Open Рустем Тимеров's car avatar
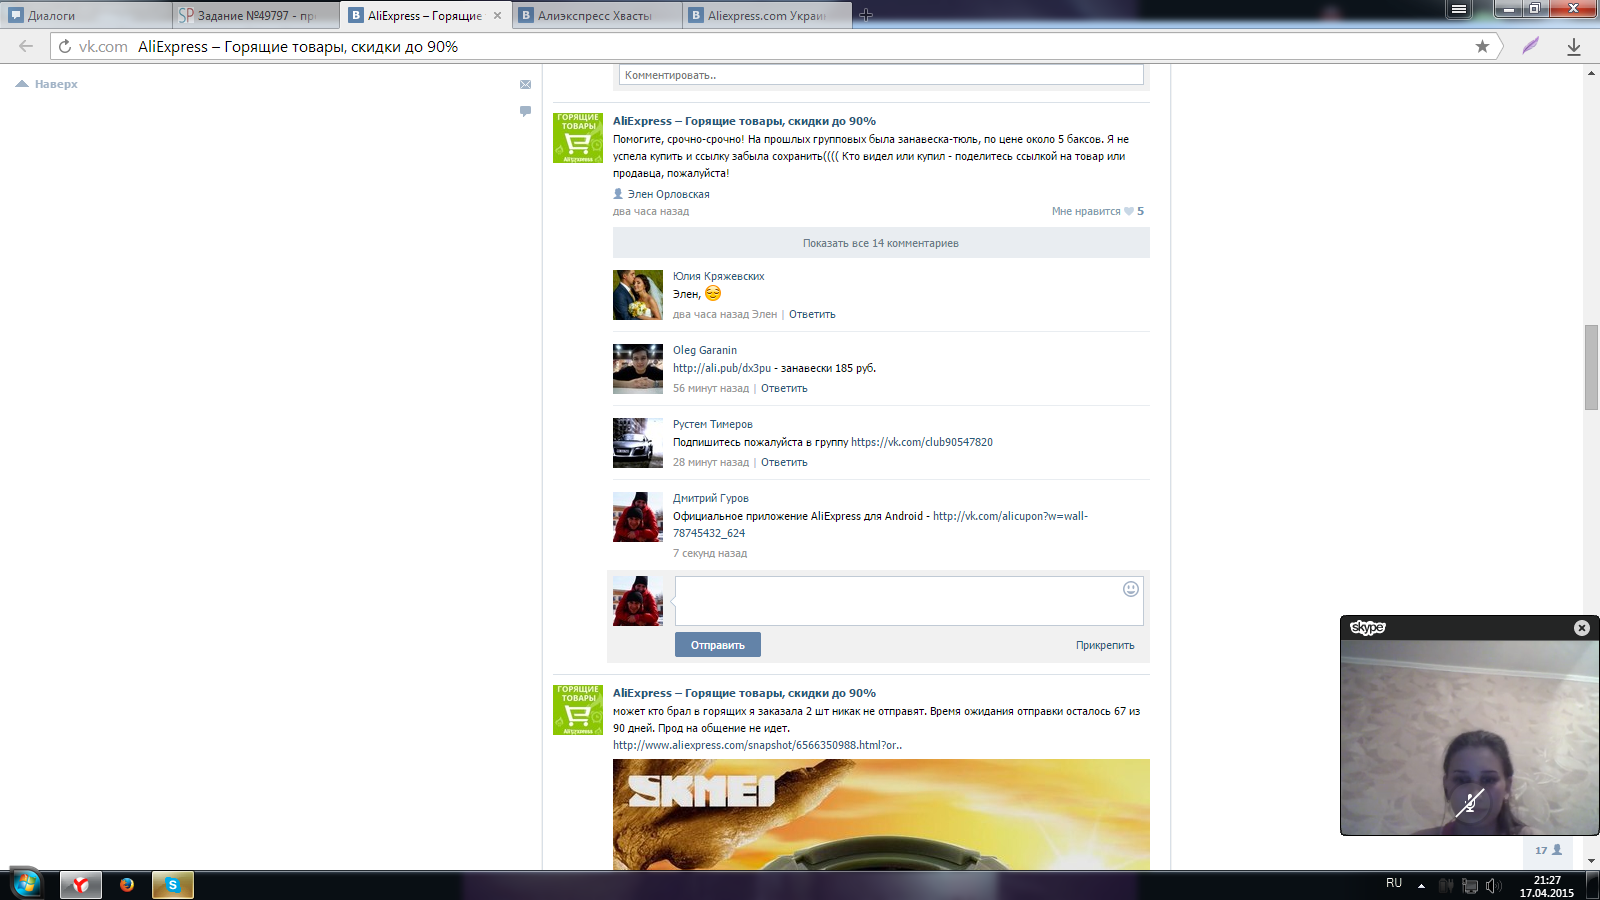 click(638, 443)
